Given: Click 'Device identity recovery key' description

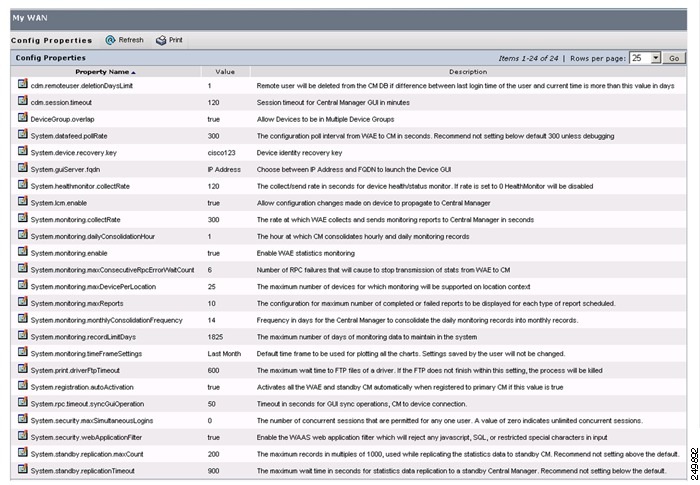Looking at the screenshot, I should pos(300,153).
